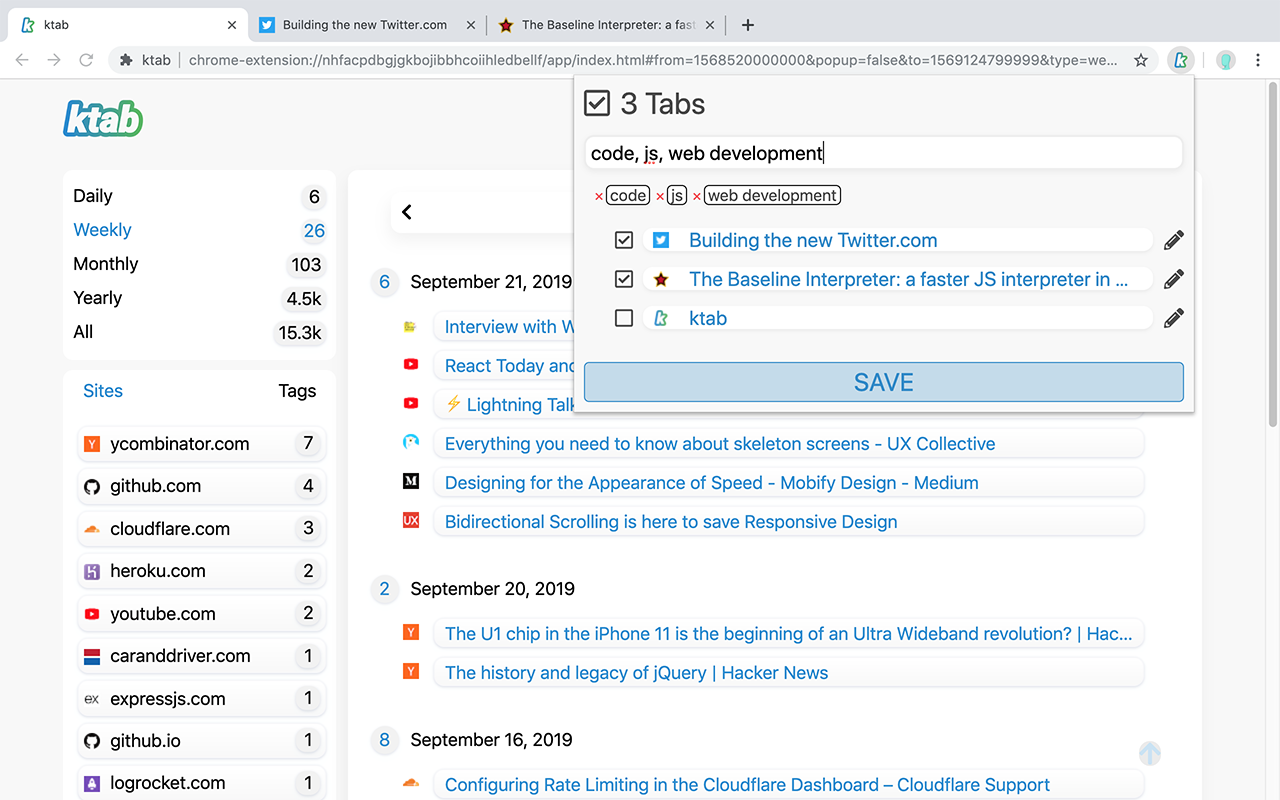This screenshot has height=800, width=1280.
Task: Remove the code tag with red x
Action: tap(599, 196)
